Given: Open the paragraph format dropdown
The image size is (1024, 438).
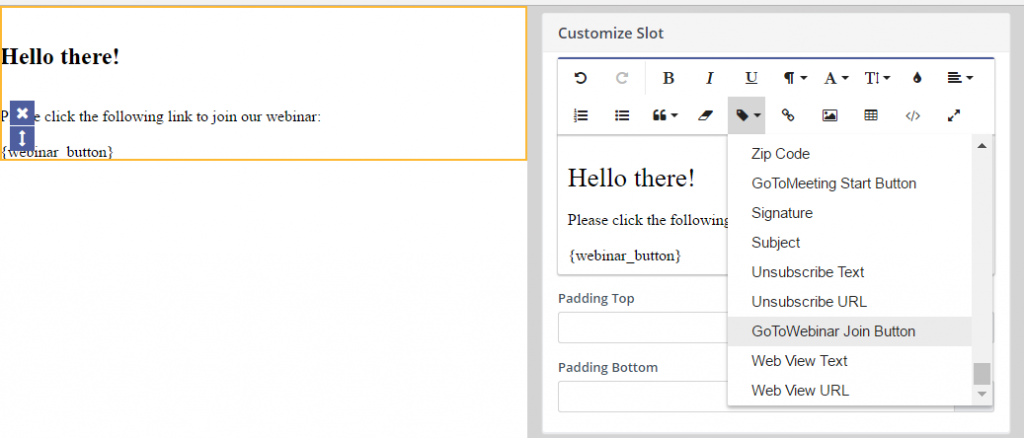Looking at the screenshot, I should pyautogui.click(x=795, y=78).
